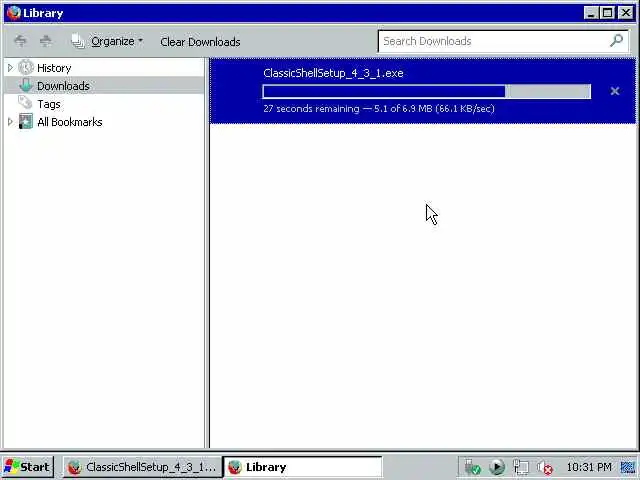640x480 pixels.
Task: Cancel the ClassicShellSetup download
Action: [x=615, y=91]
